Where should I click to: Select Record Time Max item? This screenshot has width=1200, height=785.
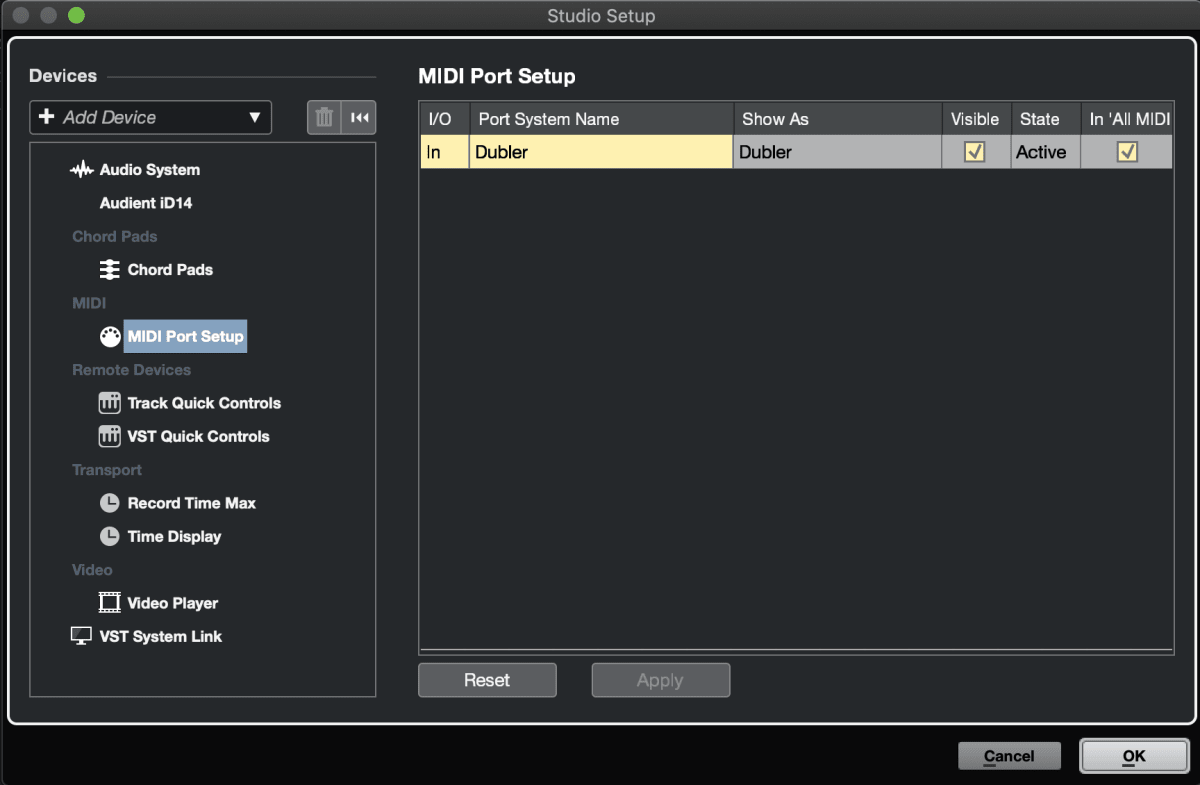pyautogui.click(x=191, y=503)
